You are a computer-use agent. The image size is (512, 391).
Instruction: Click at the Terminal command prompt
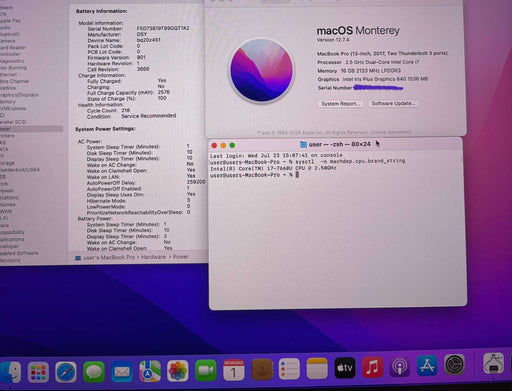[297, 175]
